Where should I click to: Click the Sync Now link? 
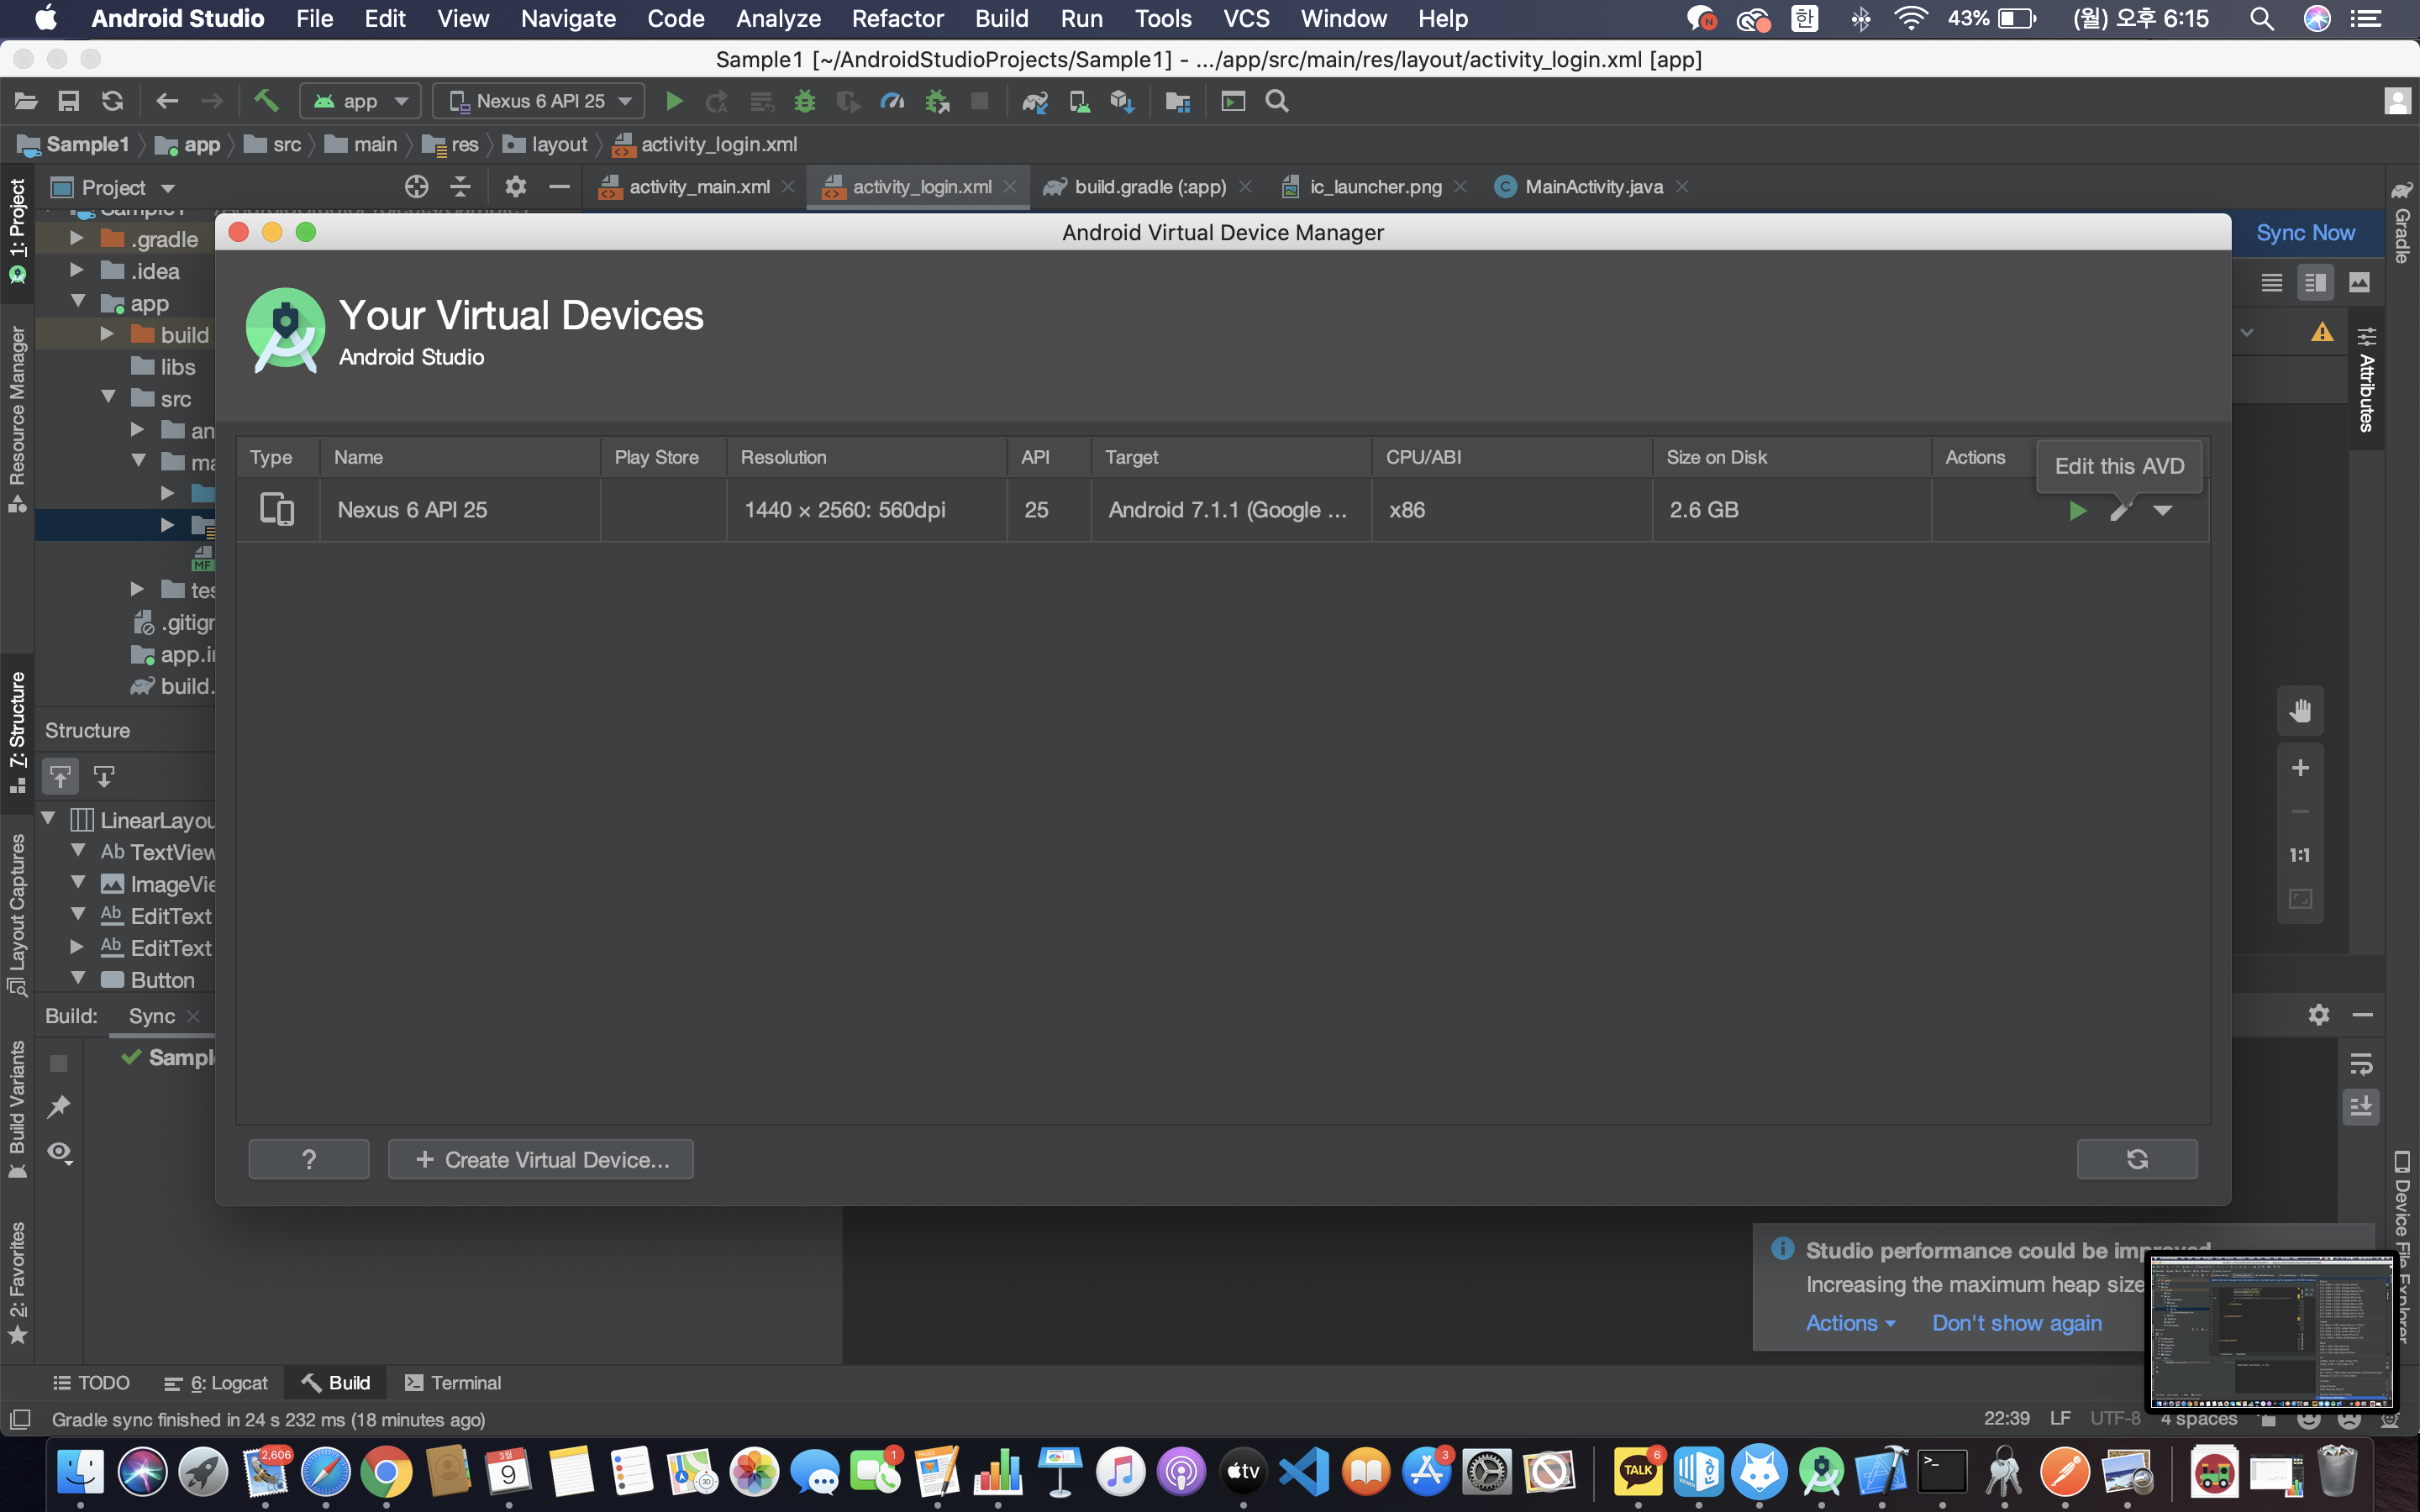[x=2304, y=233]
